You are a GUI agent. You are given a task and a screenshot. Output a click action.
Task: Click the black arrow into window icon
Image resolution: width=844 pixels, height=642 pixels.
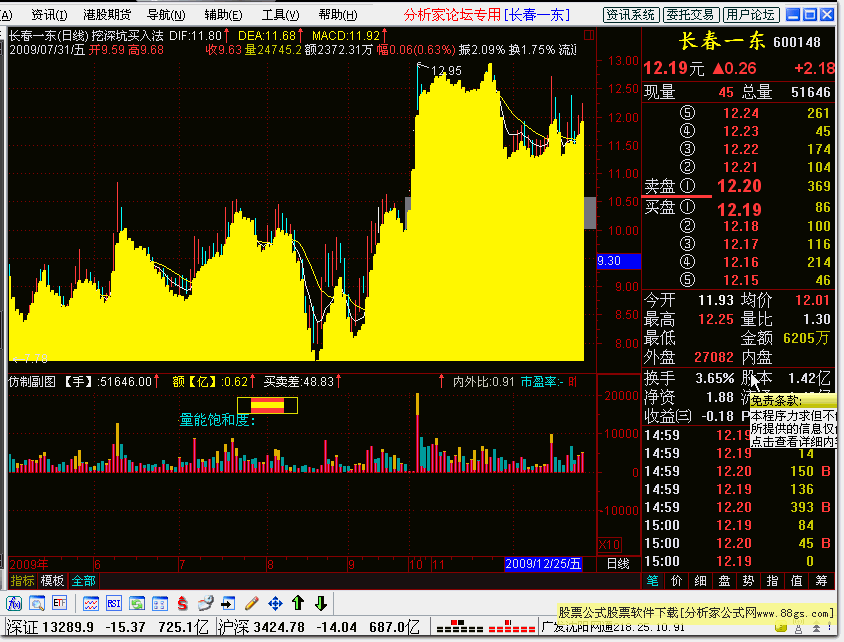[228, 604]
